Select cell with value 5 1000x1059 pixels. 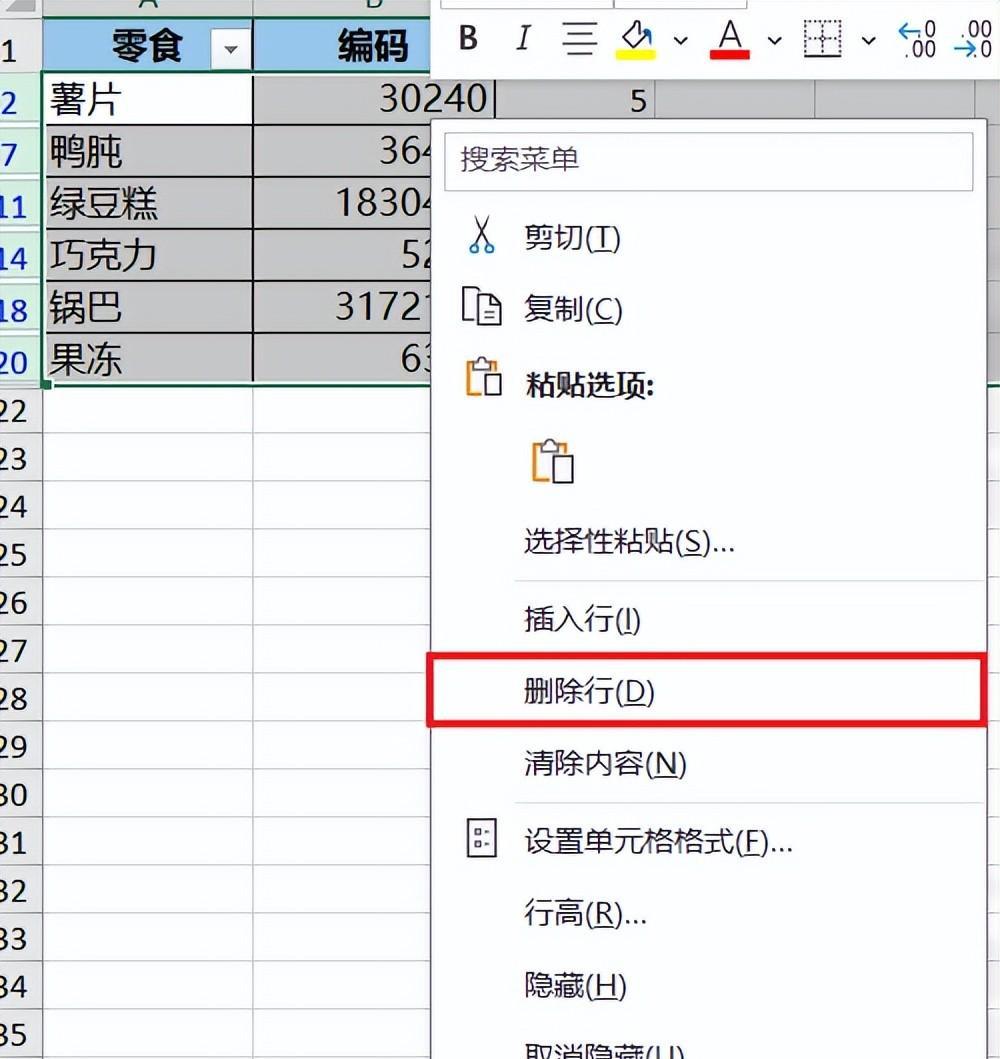tap(575, 99)
